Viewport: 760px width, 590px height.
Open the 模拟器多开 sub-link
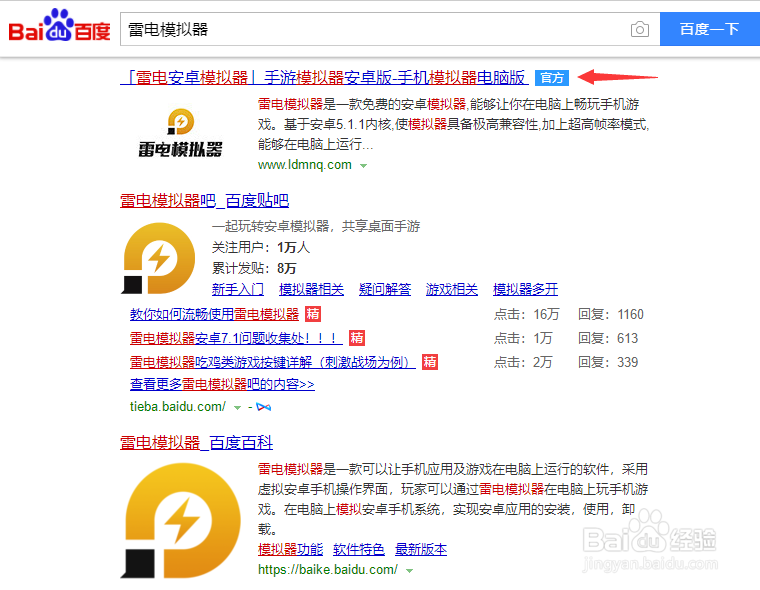525,289
